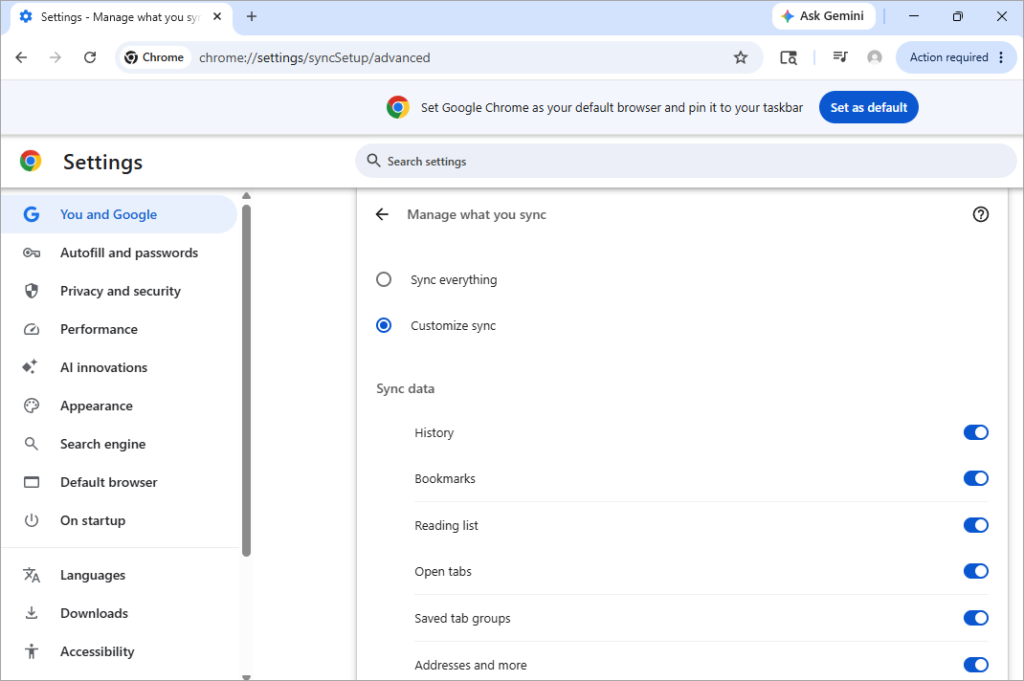
Task: Click the Chrome site info chip
Action: [x=154, y=57]
